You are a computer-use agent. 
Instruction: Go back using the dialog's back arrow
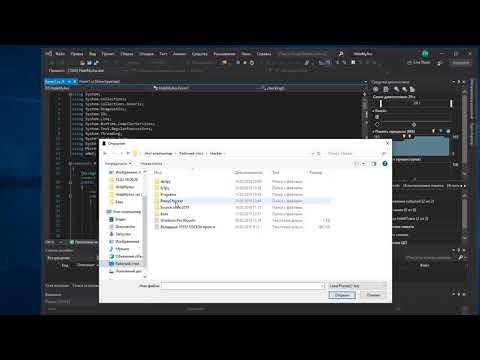click(x=105, y=153)
